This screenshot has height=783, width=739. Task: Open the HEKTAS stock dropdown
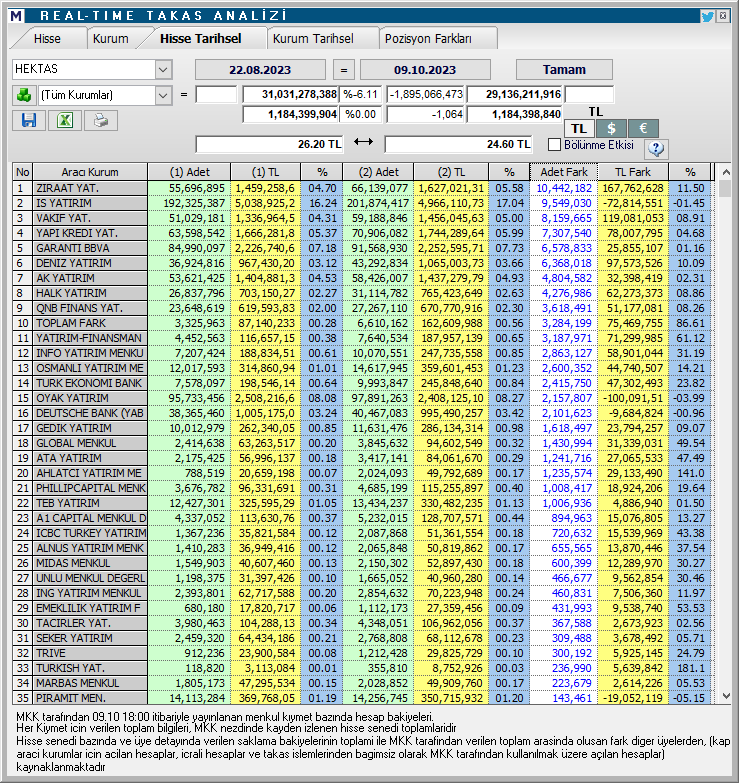(x=163, y=69)
